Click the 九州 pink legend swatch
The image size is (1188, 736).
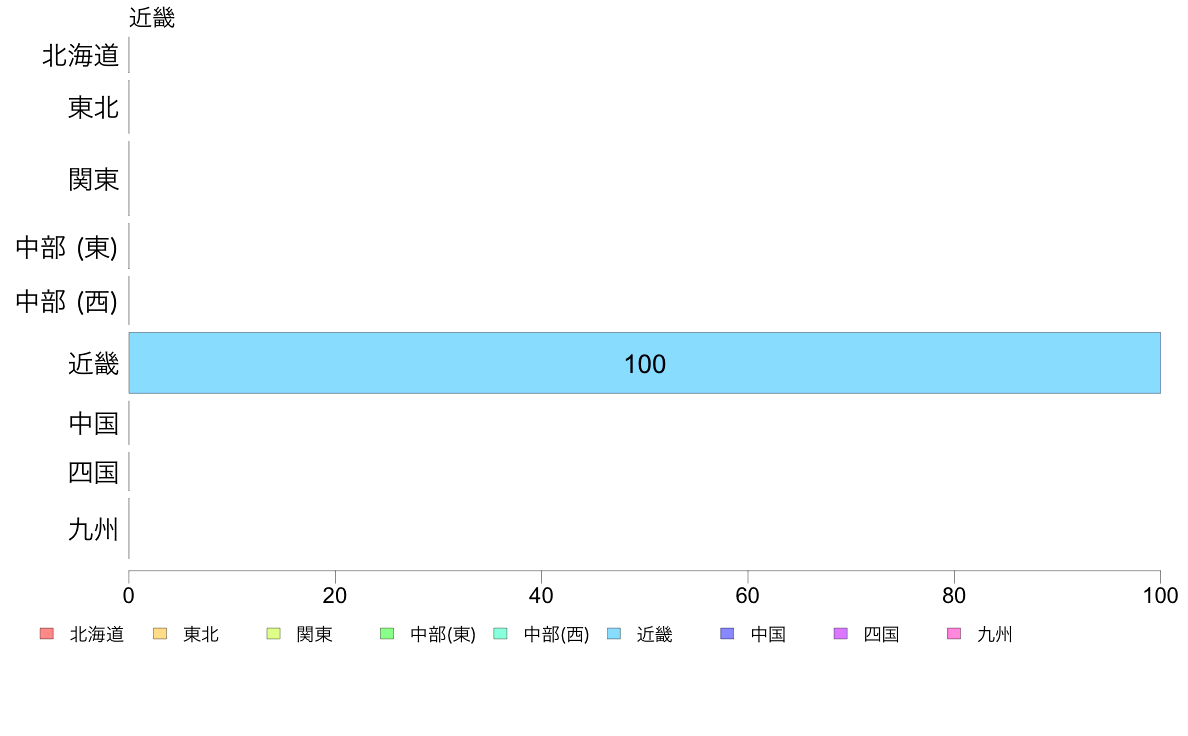pos(954,634)
